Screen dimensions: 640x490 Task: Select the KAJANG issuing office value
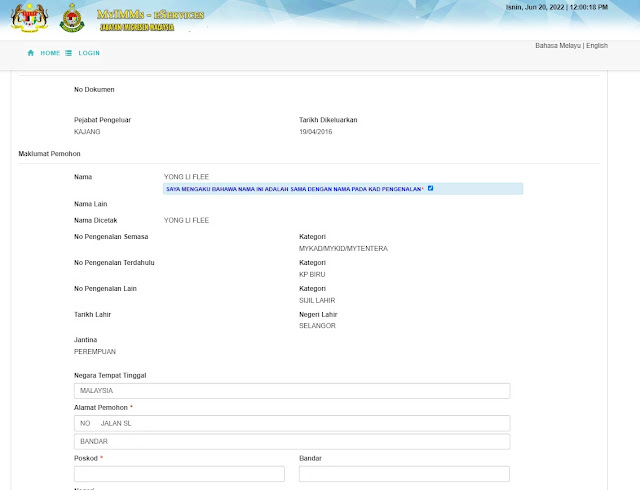pos(87,132)
